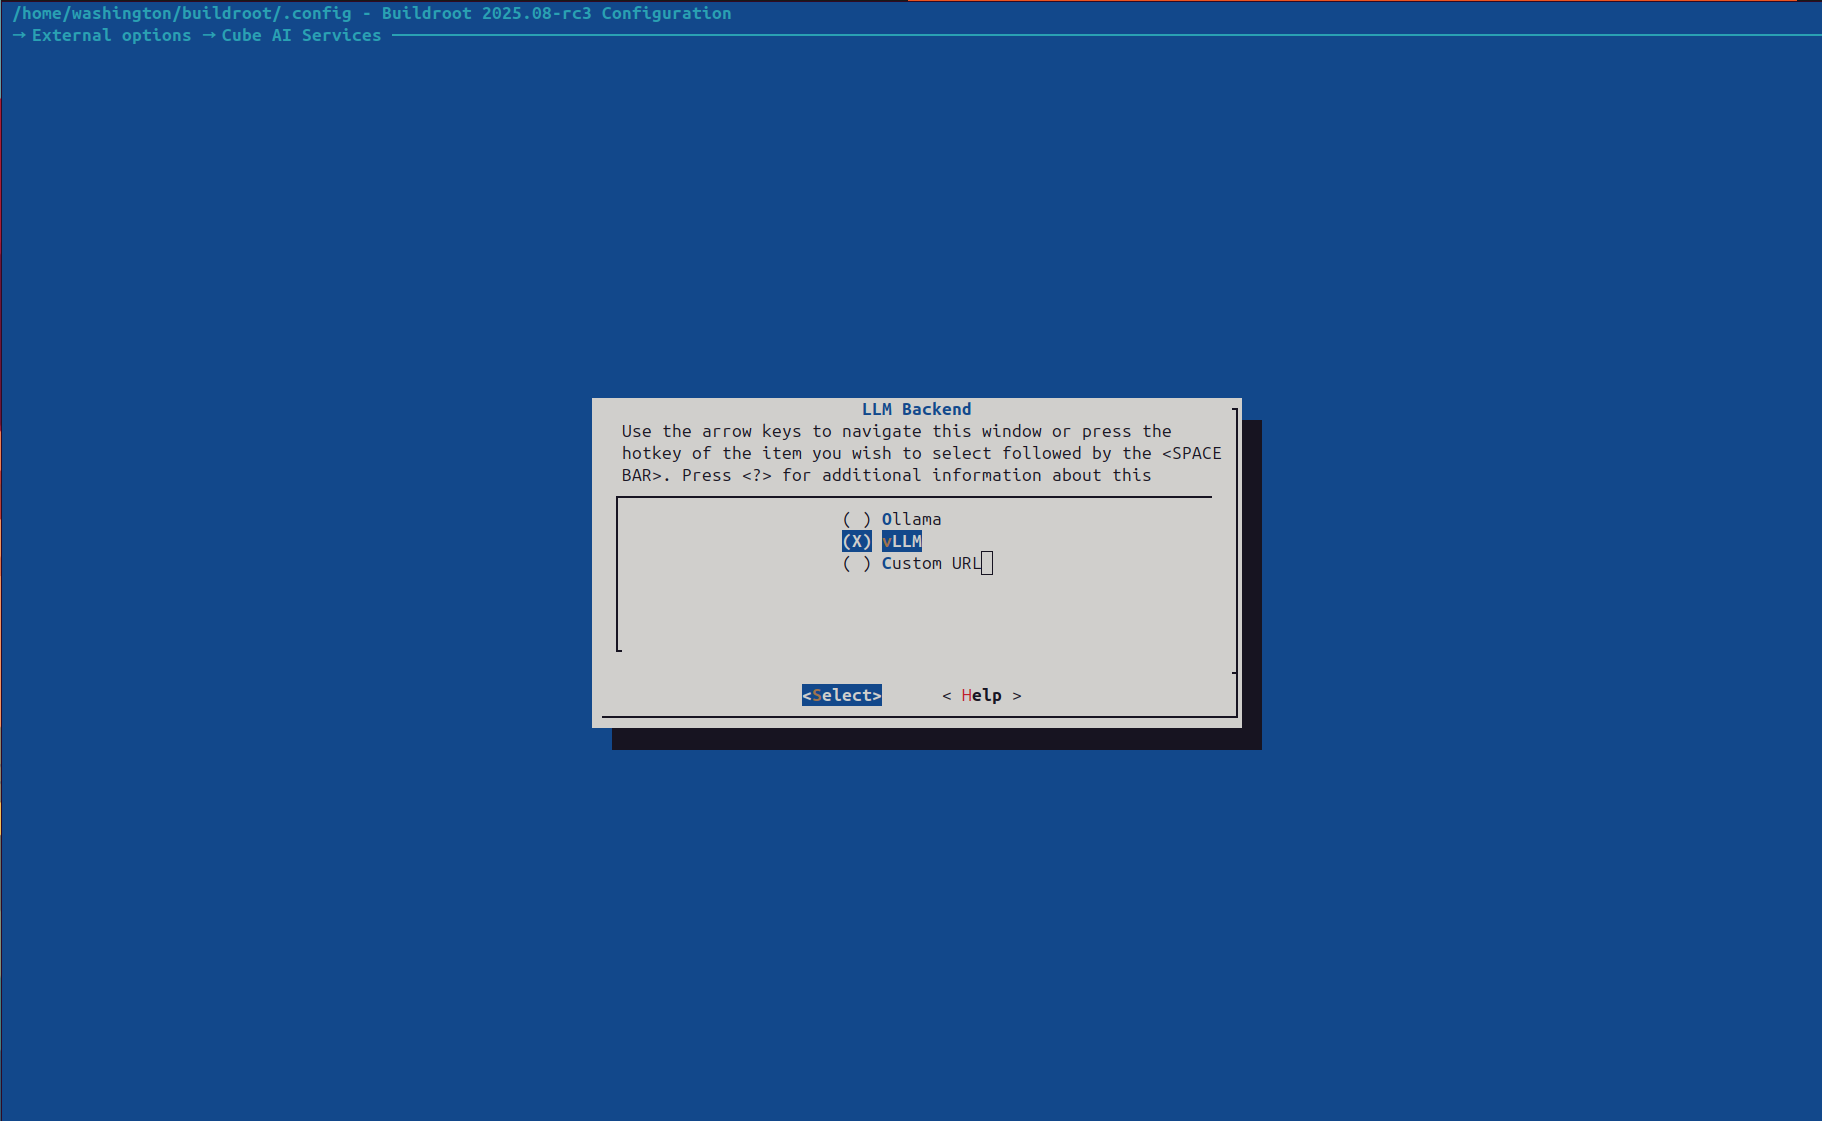Click the Buildroot config path title line
The height and width of the screenshot is (1121, 1822).
tap(372, 13)
